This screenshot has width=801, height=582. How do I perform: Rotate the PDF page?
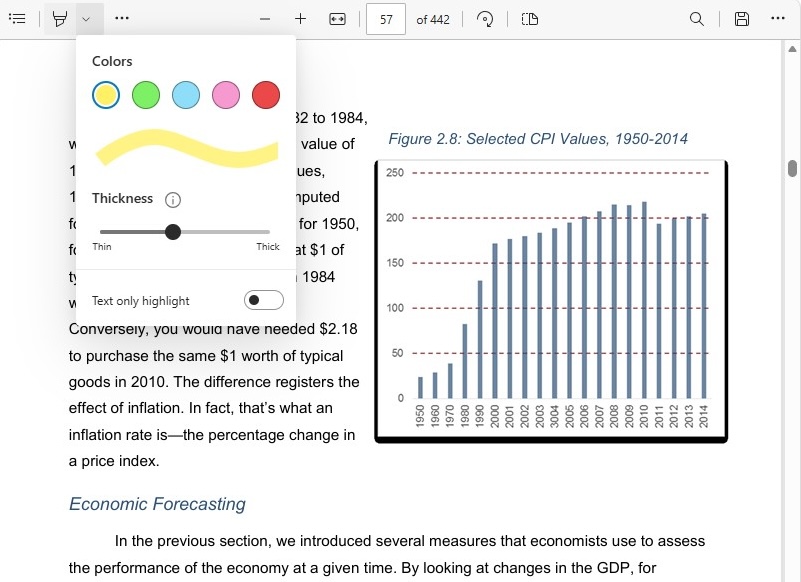(x=485, y=19)
